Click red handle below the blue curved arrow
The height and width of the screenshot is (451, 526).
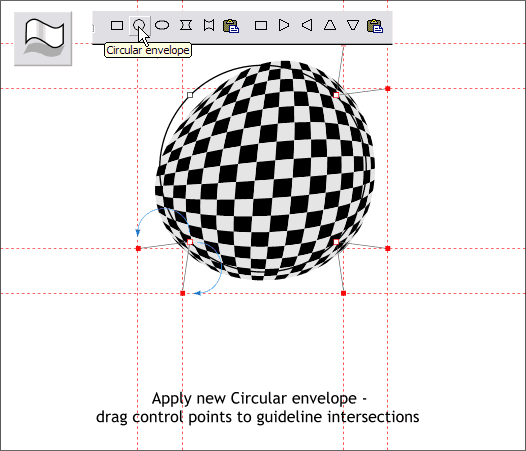(x=183, y=293)
